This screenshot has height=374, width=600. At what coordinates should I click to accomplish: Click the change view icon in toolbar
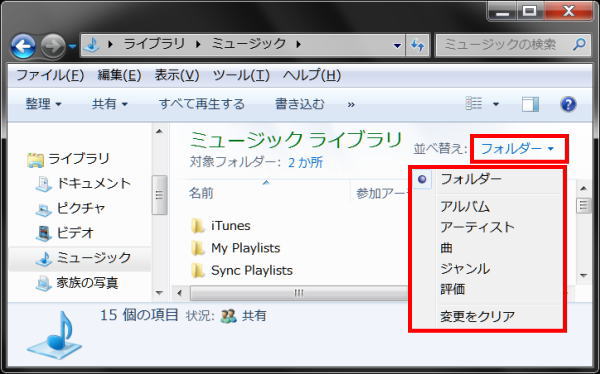pyautogui.click(x=474, y=104)
